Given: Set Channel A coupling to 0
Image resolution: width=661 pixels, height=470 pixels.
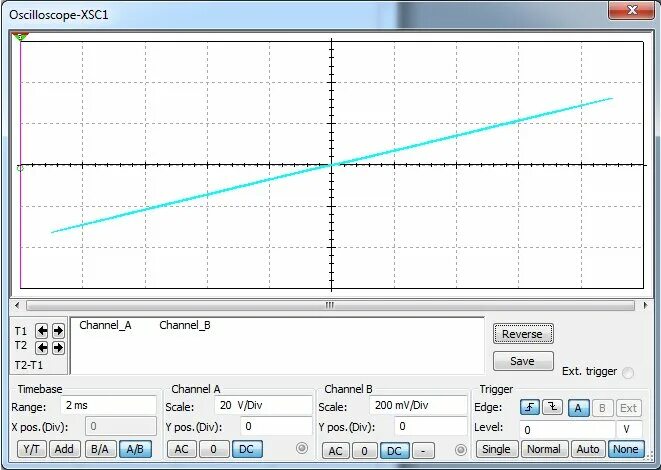Looking at the screenshot, I should point(214,449).
